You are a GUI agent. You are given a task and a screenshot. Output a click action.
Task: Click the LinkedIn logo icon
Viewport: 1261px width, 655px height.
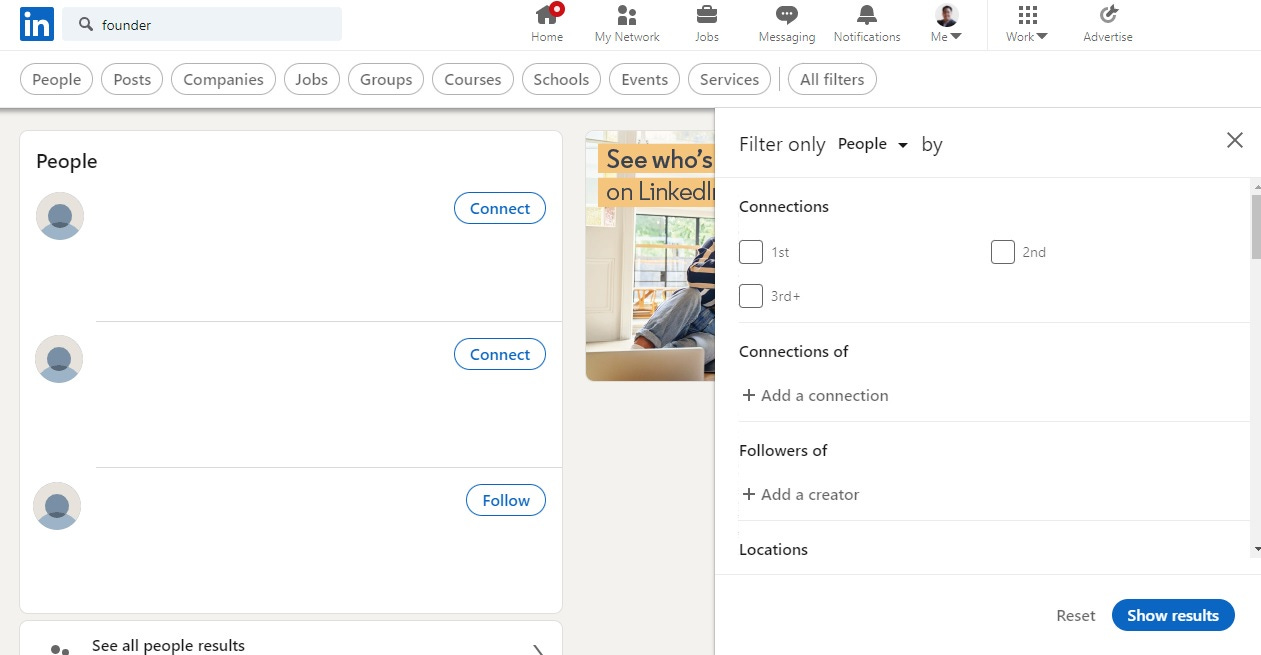36,24
